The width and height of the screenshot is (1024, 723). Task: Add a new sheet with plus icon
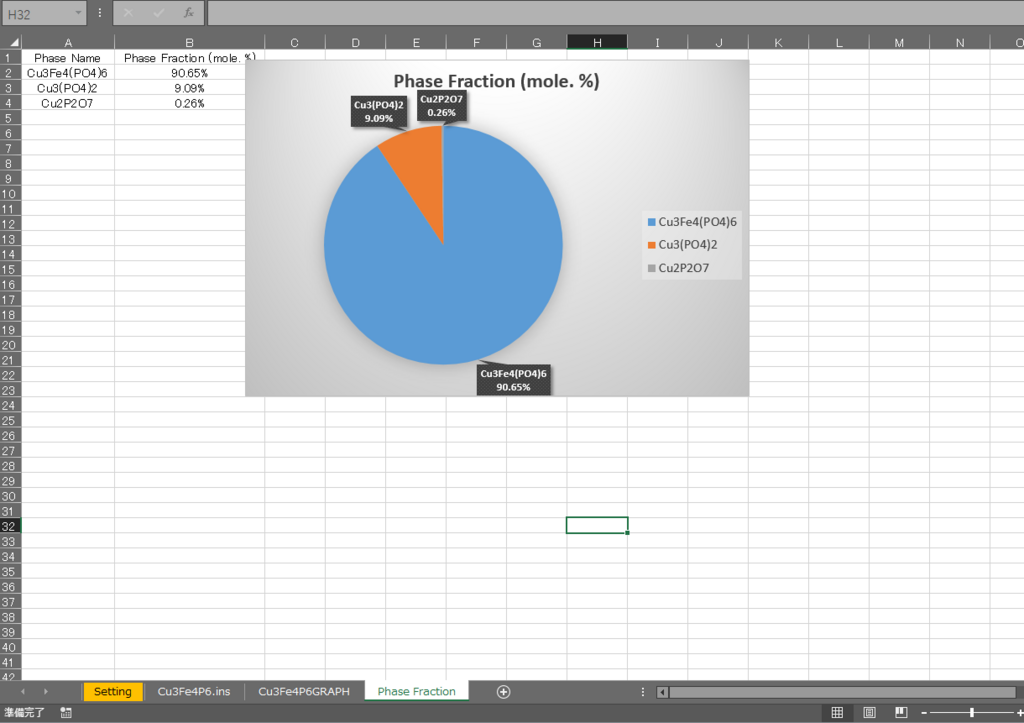tap(504, 692)
